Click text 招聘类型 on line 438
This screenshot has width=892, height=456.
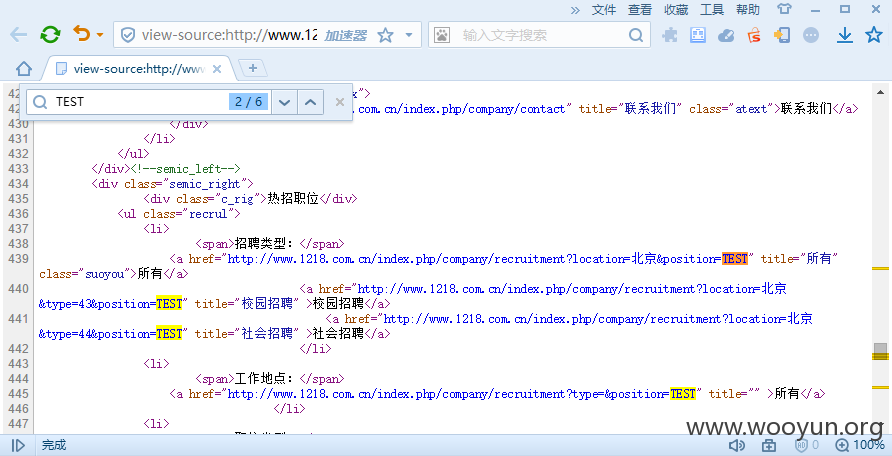[x=263, y=244]
